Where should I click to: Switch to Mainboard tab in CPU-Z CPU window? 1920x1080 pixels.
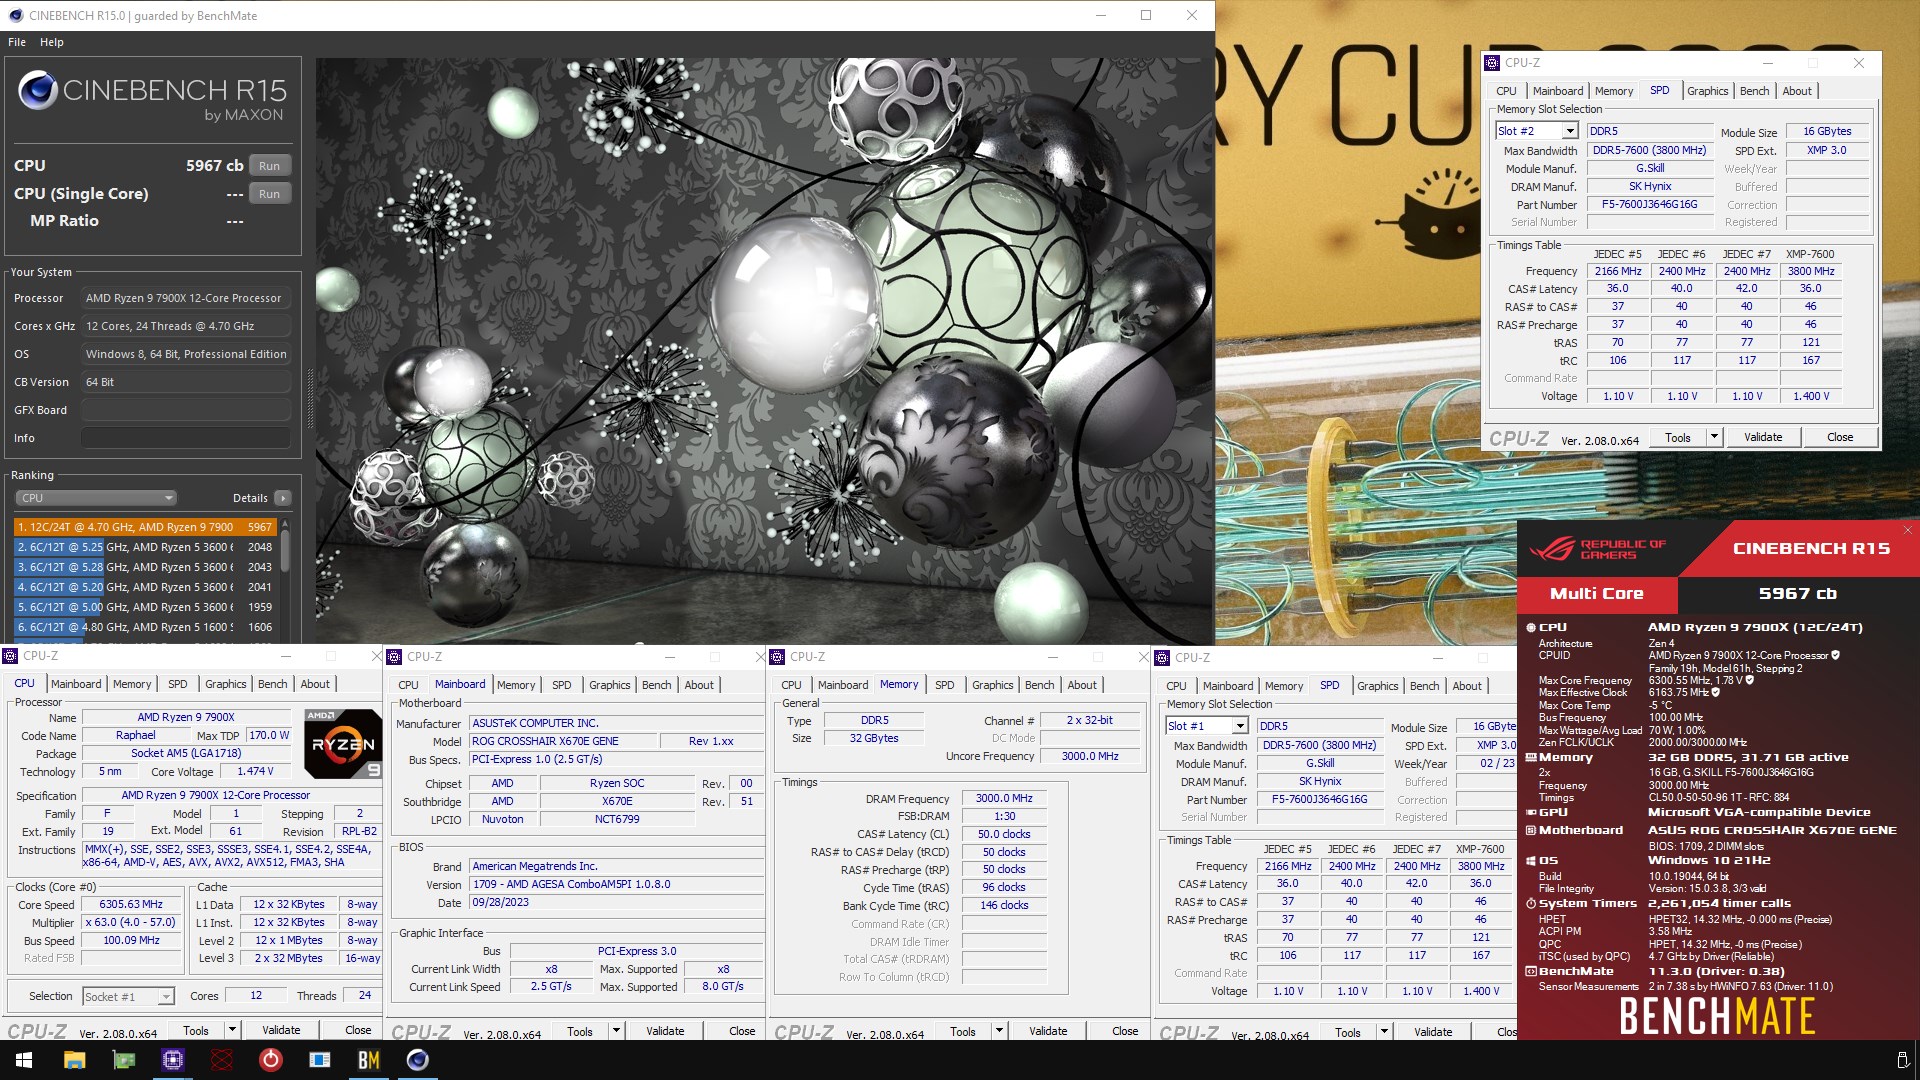coord(76,684)
